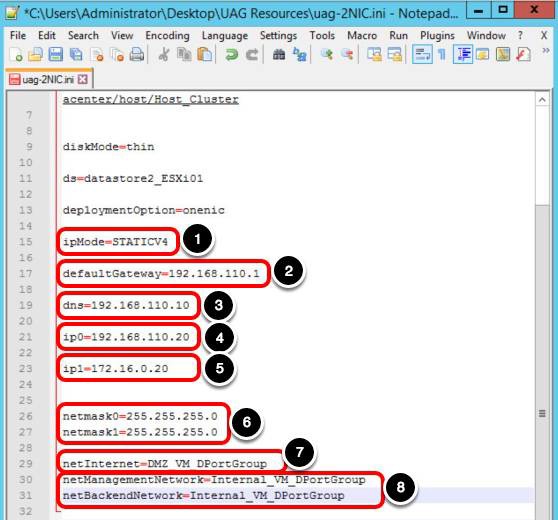This screenshot has height=520, width=558.
Task: Close all documents icon
Action: pyautogui.click(x=117, y=55)
